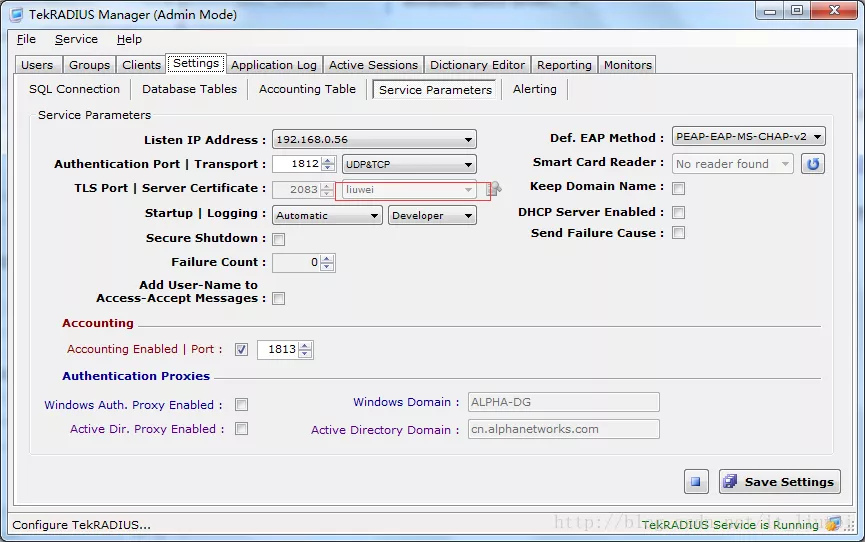Click the Windows Domain input field
Screen dimensions: 865x542
(x=563, y=402)
